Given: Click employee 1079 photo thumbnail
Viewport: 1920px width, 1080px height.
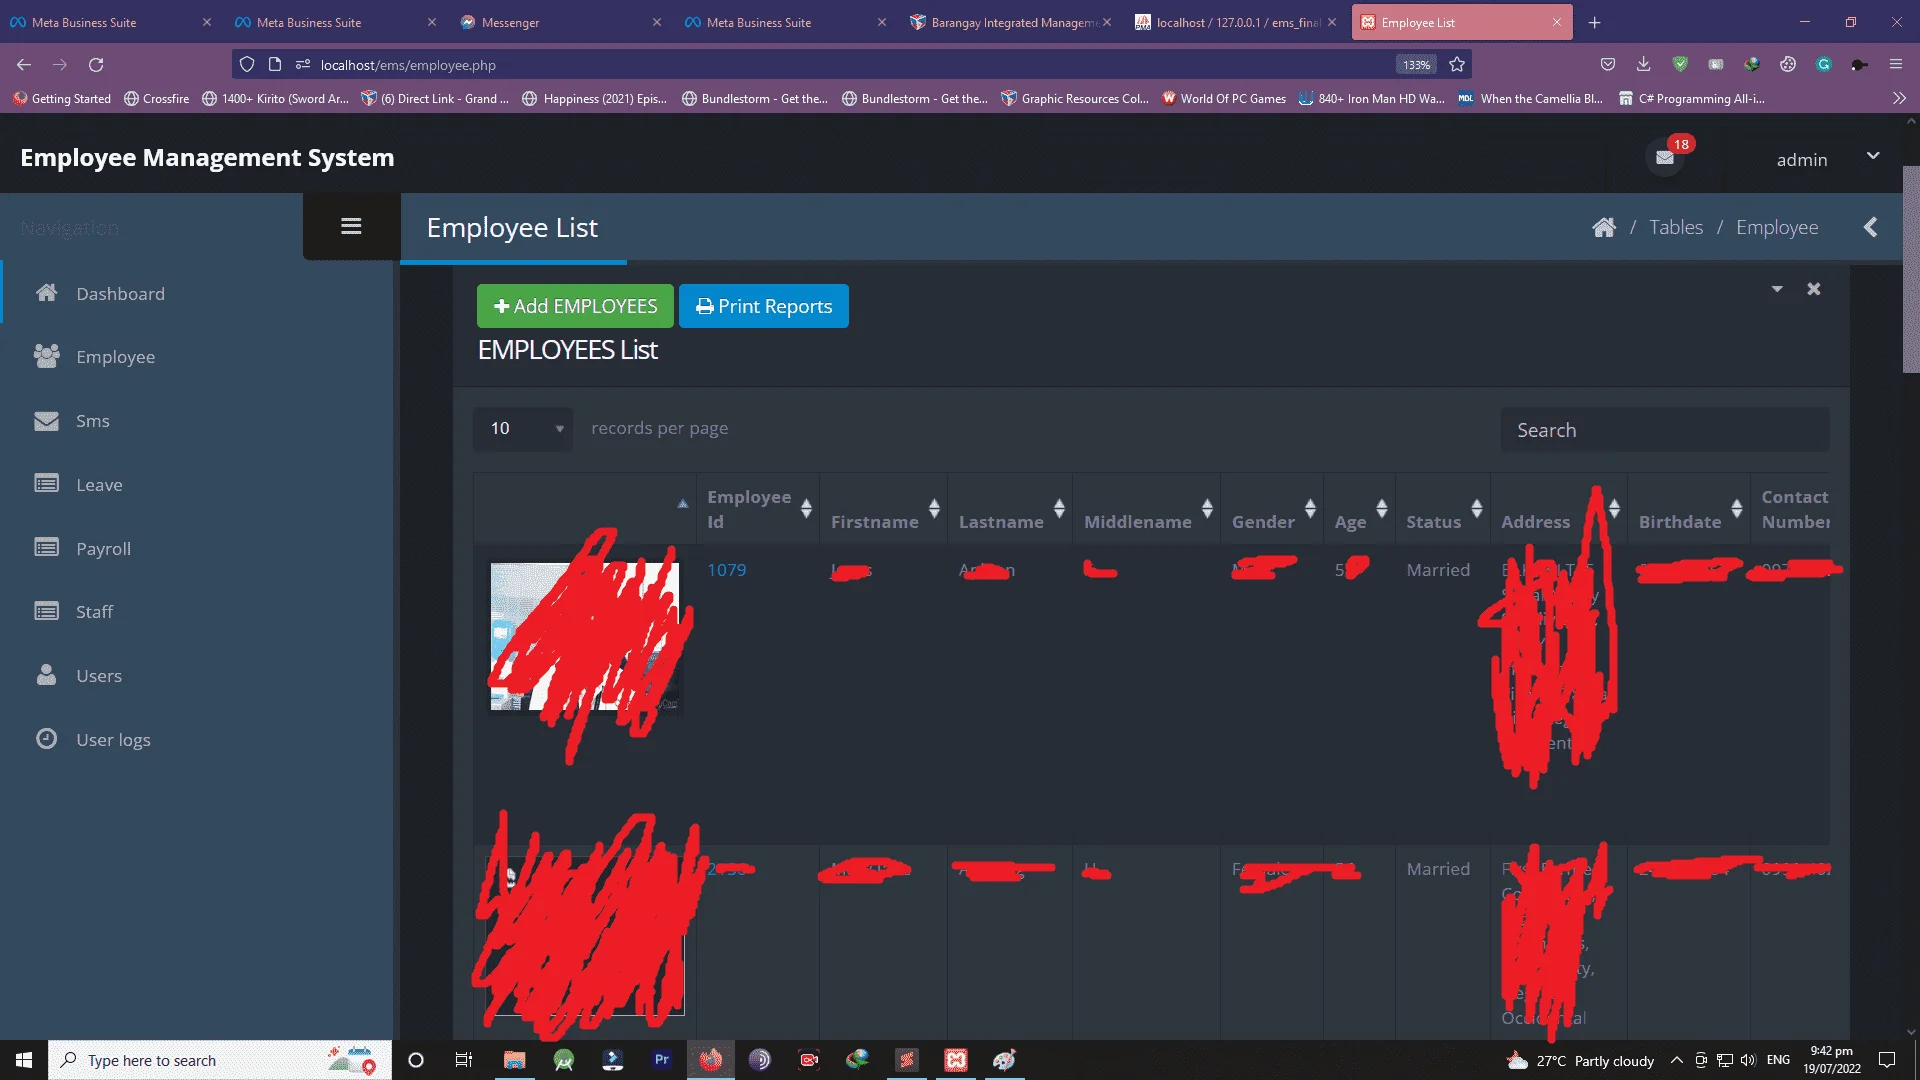Looking at the screenshot, I should 585,637.
